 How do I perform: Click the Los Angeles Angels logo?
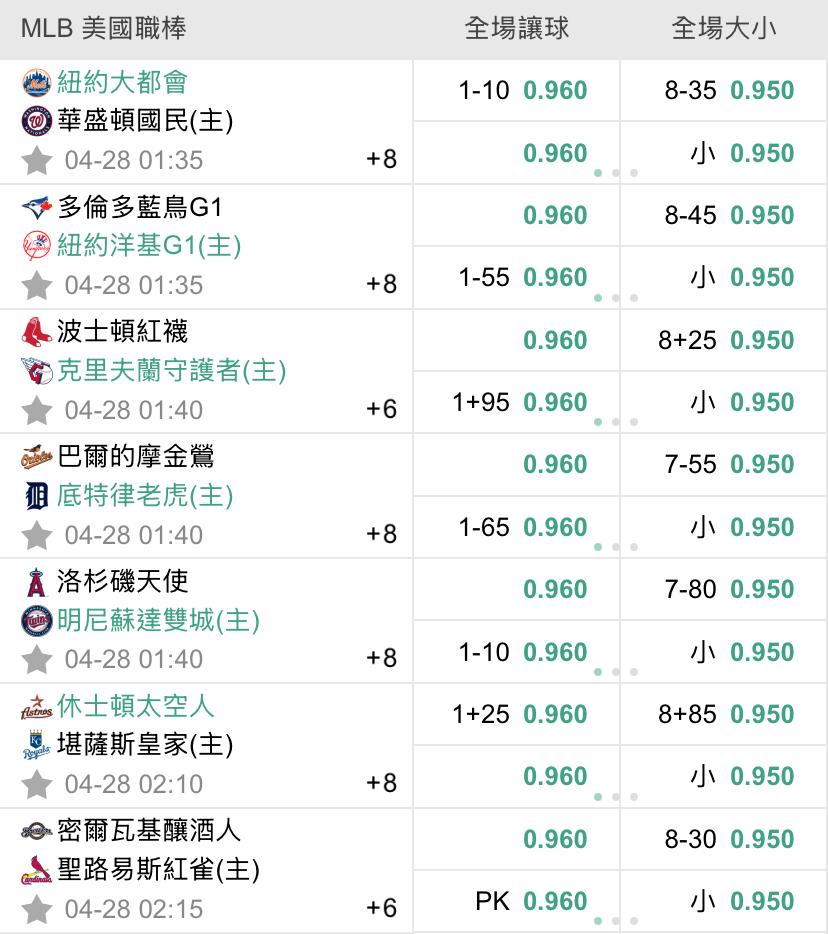36,582
